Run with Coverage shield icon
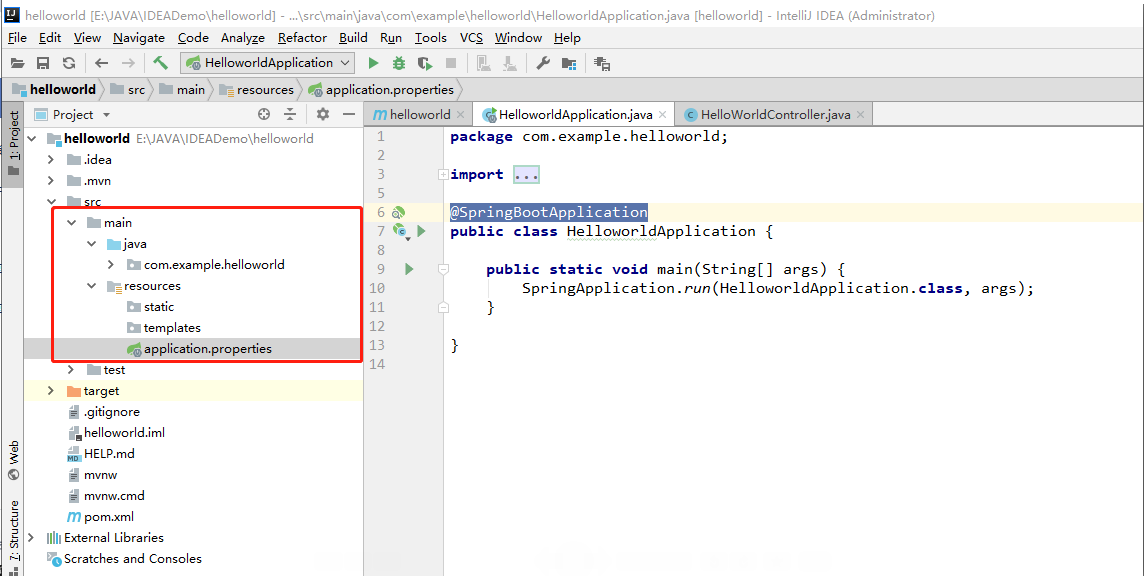 click(x=425, y=64)
